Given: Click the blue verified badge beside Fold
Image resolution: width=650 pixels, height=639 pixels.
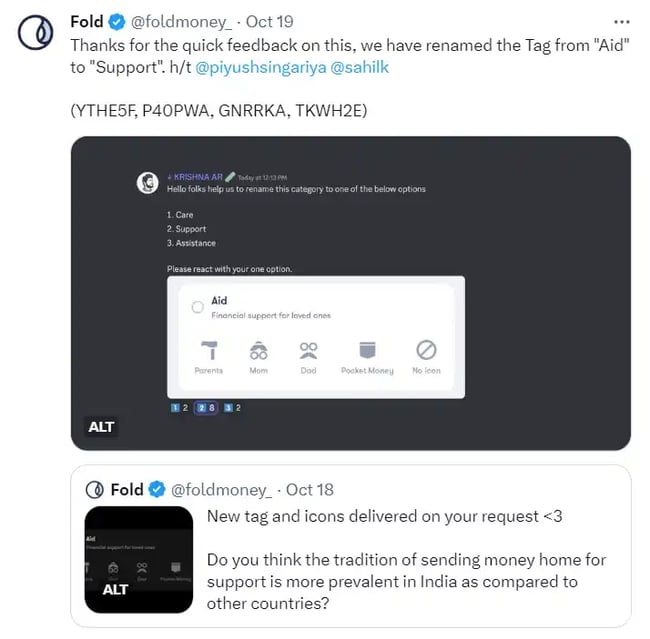Looking at the screenshot, I should [x=116, y=21].
